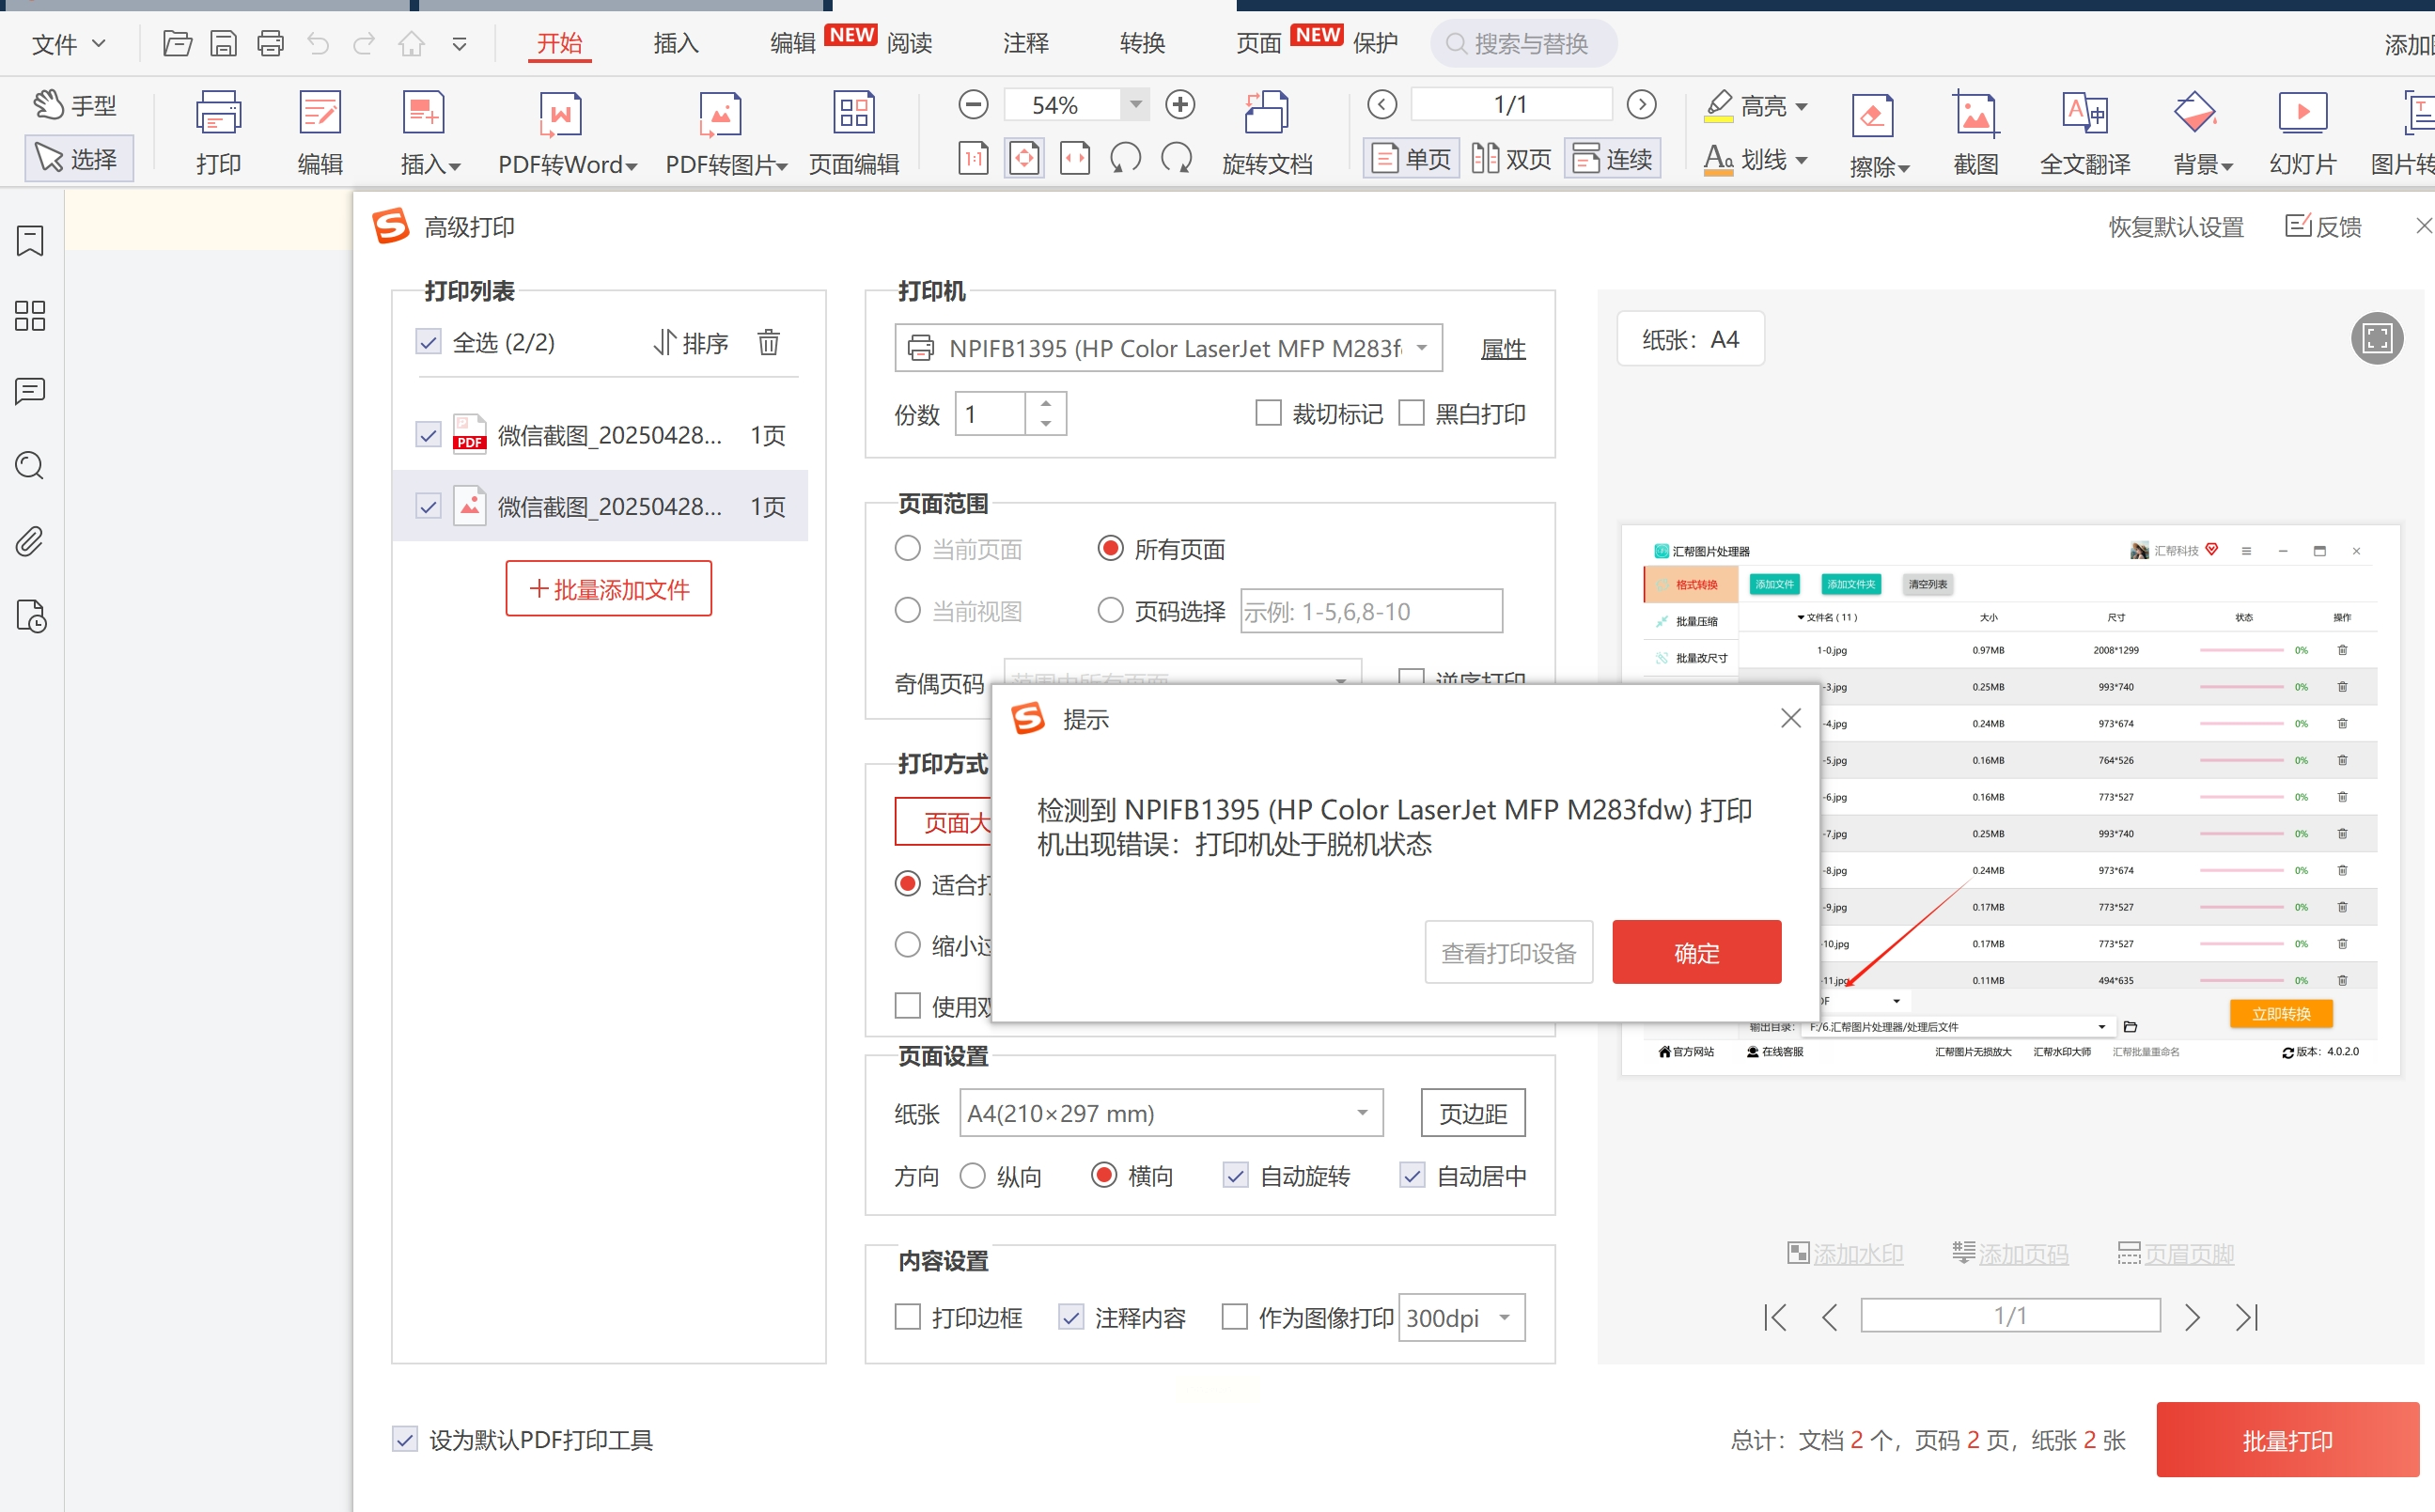Click the rotate document icon
Screen dimensions: 2435x1512
tap(1266, 113)
